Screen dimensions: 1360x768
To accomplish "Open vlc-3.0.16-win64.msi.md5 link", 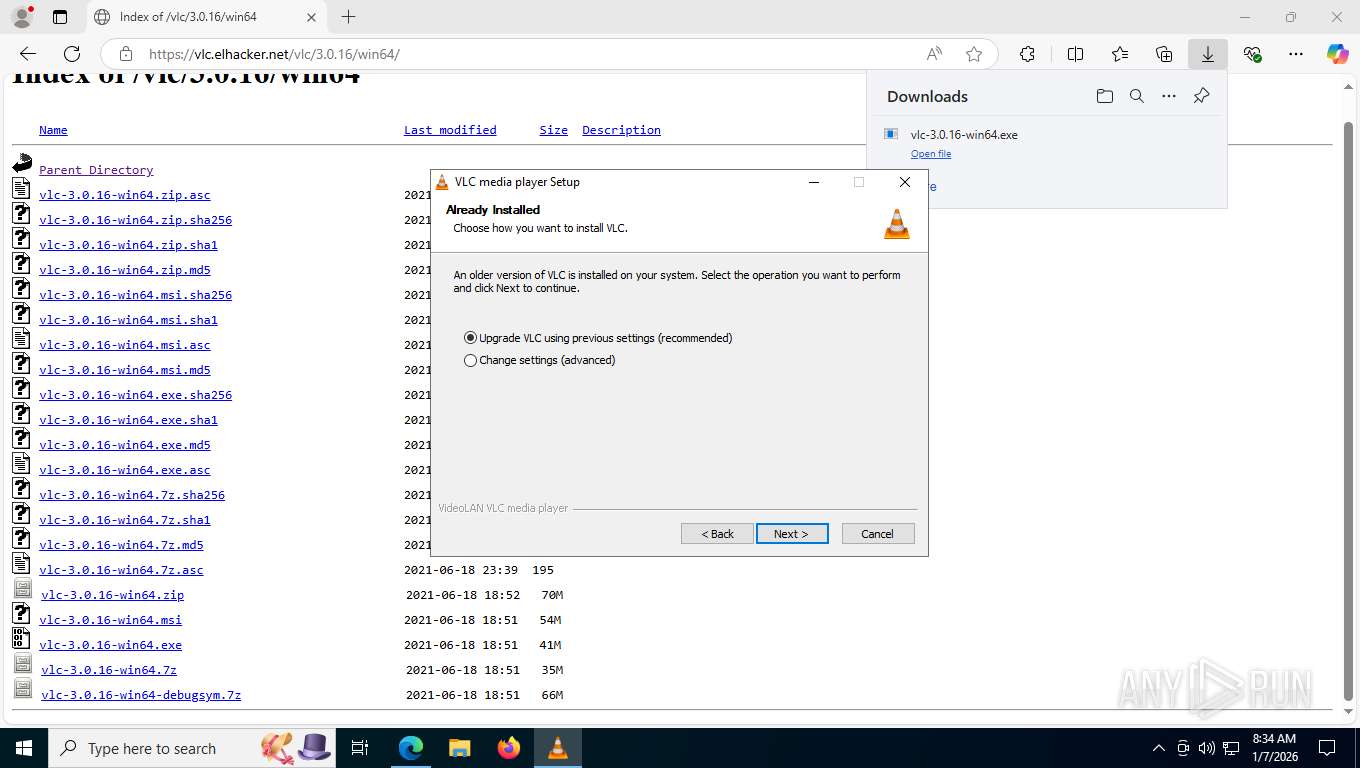I will click(125, 370).
